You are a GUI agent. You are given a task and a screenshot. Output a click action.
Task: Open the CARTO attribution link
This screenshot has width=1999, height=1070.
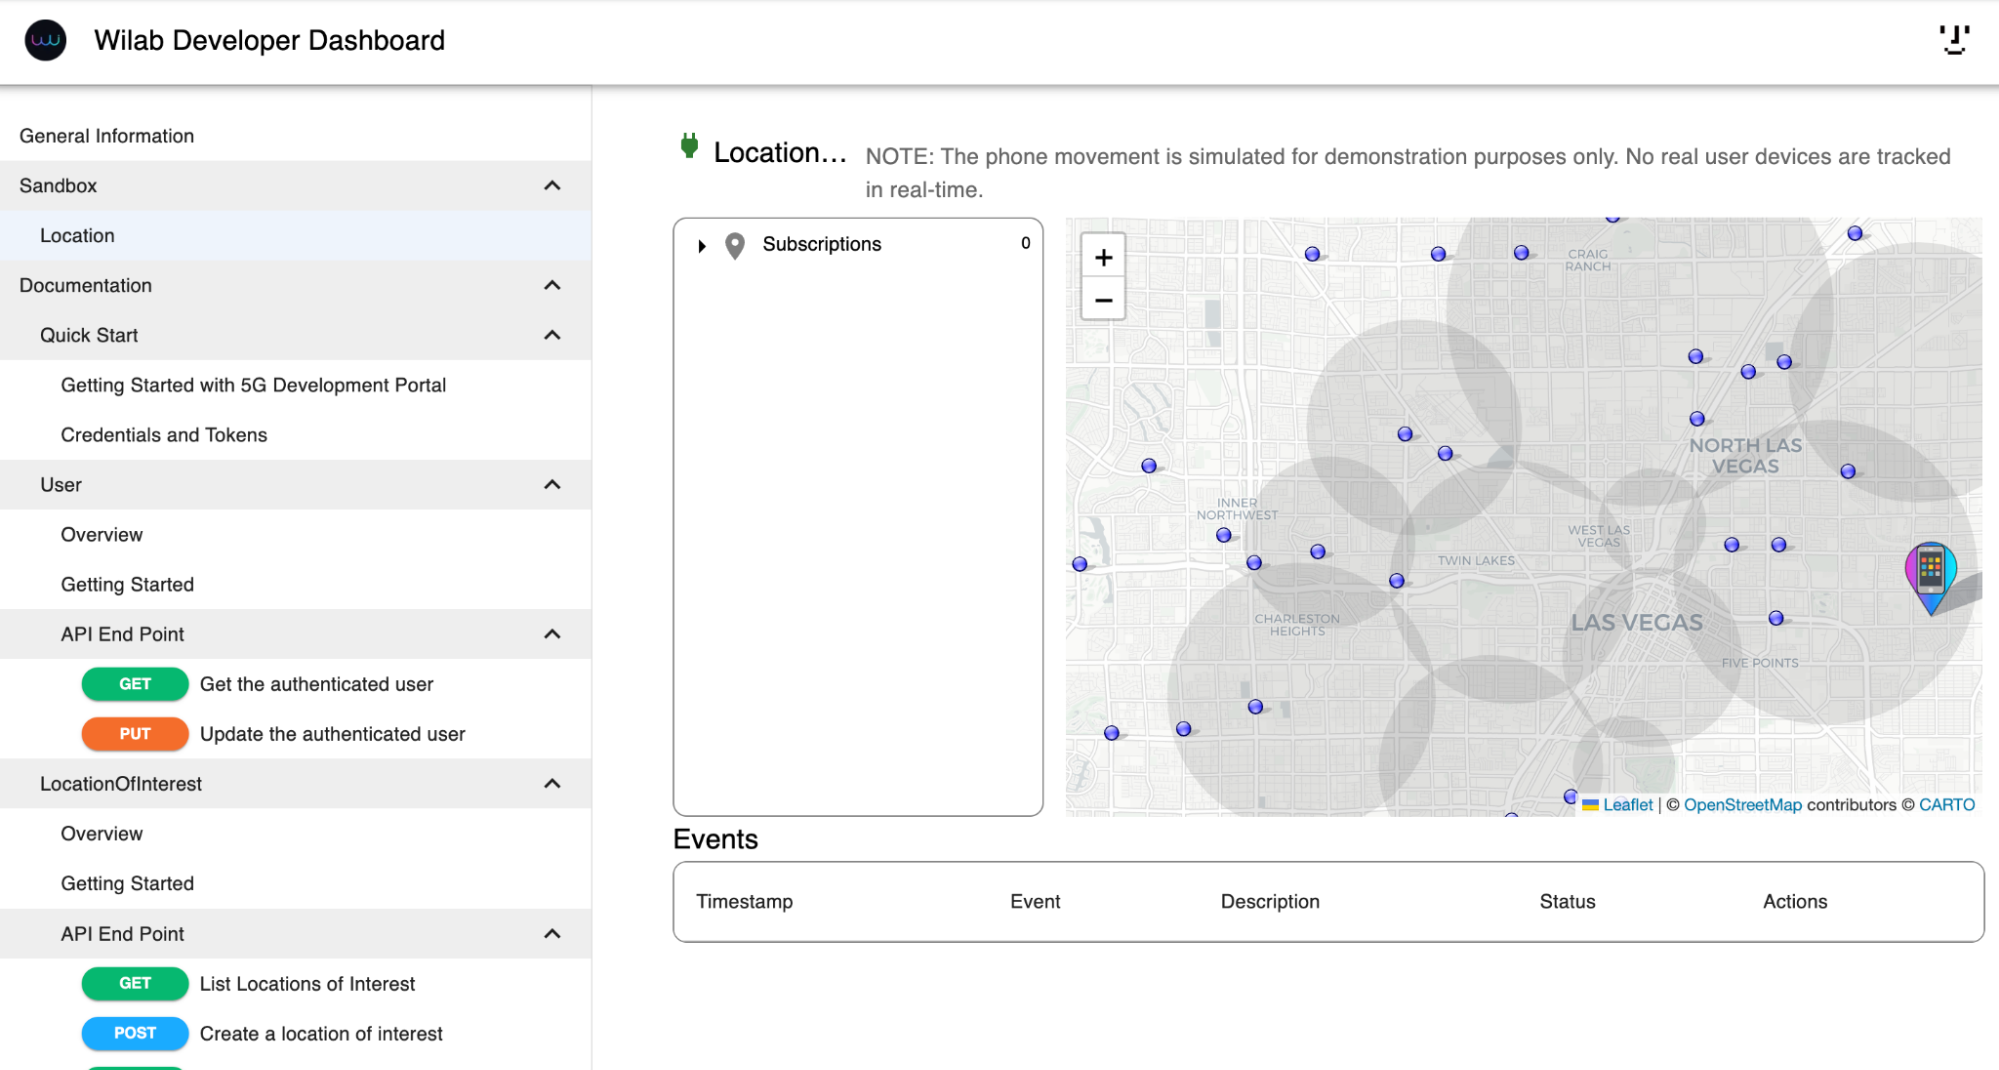[x=1946, y=805]
